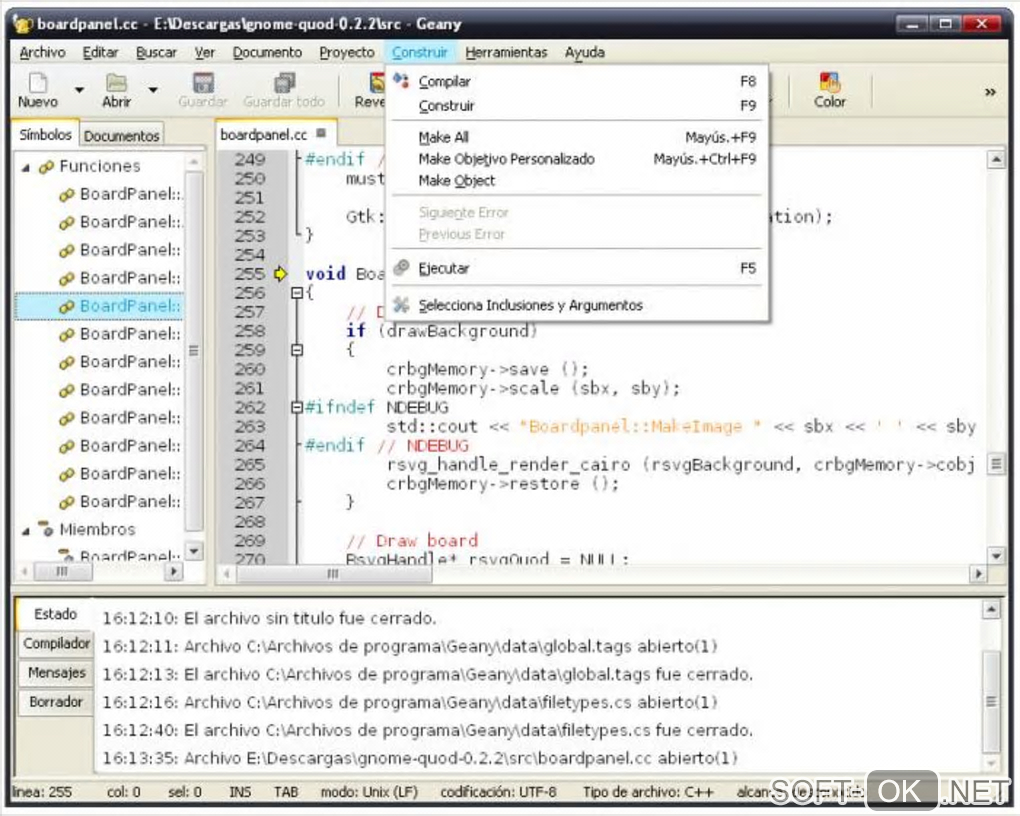Click the log entry at 16:12:16
Viewport: 1020px width, 816px height.
[x=410, y=702]
